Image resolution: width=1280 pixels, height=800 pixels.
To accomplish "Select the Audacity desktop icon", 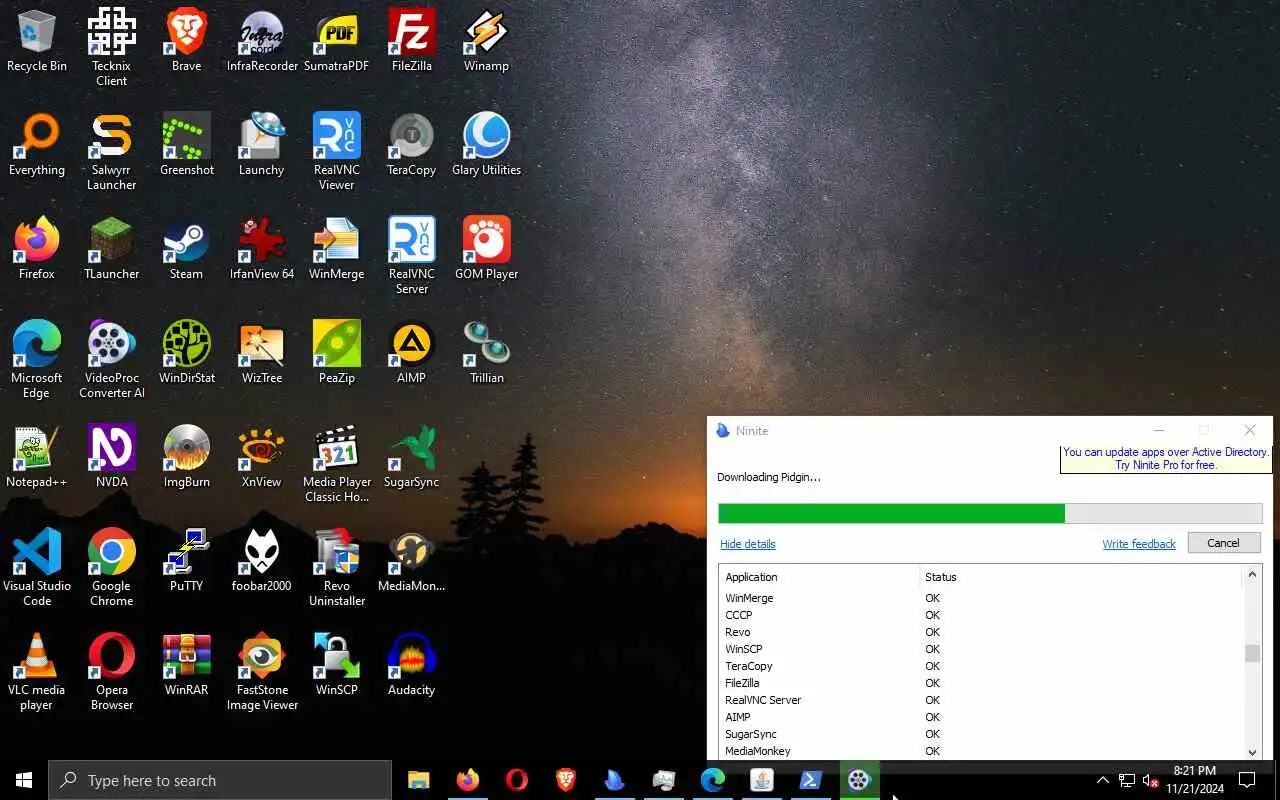I will [412, 665].
